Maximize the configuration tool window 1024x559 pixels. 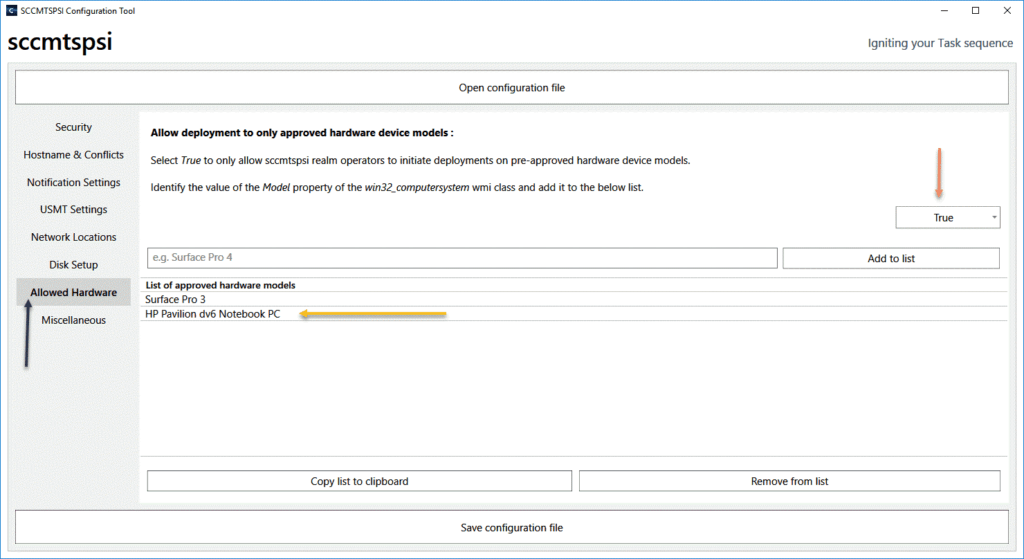point(975,11)
